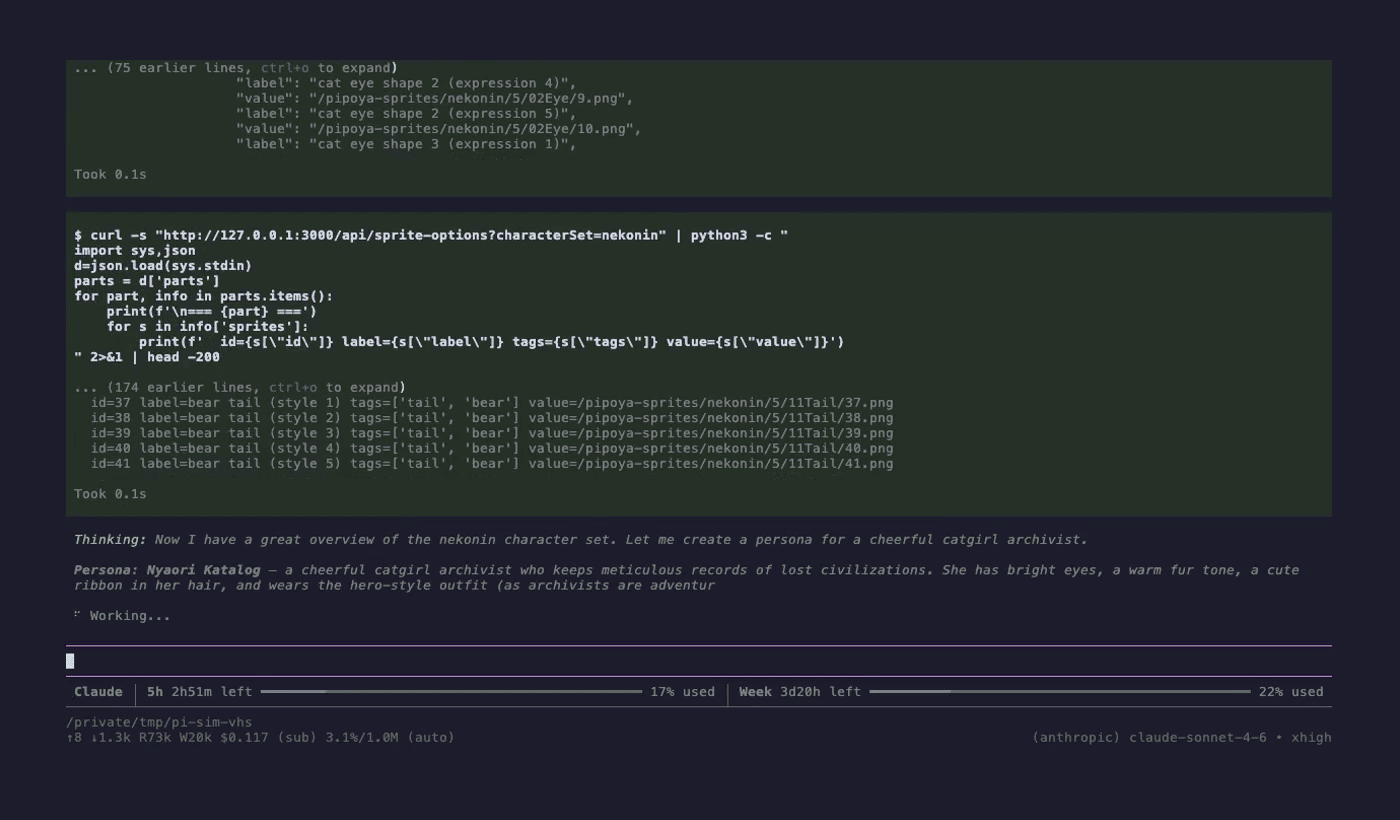Click the token stats line with $0.117
Image resolution: width=1400 pixels, height=820 pixels.
click(x=260, y=737)
